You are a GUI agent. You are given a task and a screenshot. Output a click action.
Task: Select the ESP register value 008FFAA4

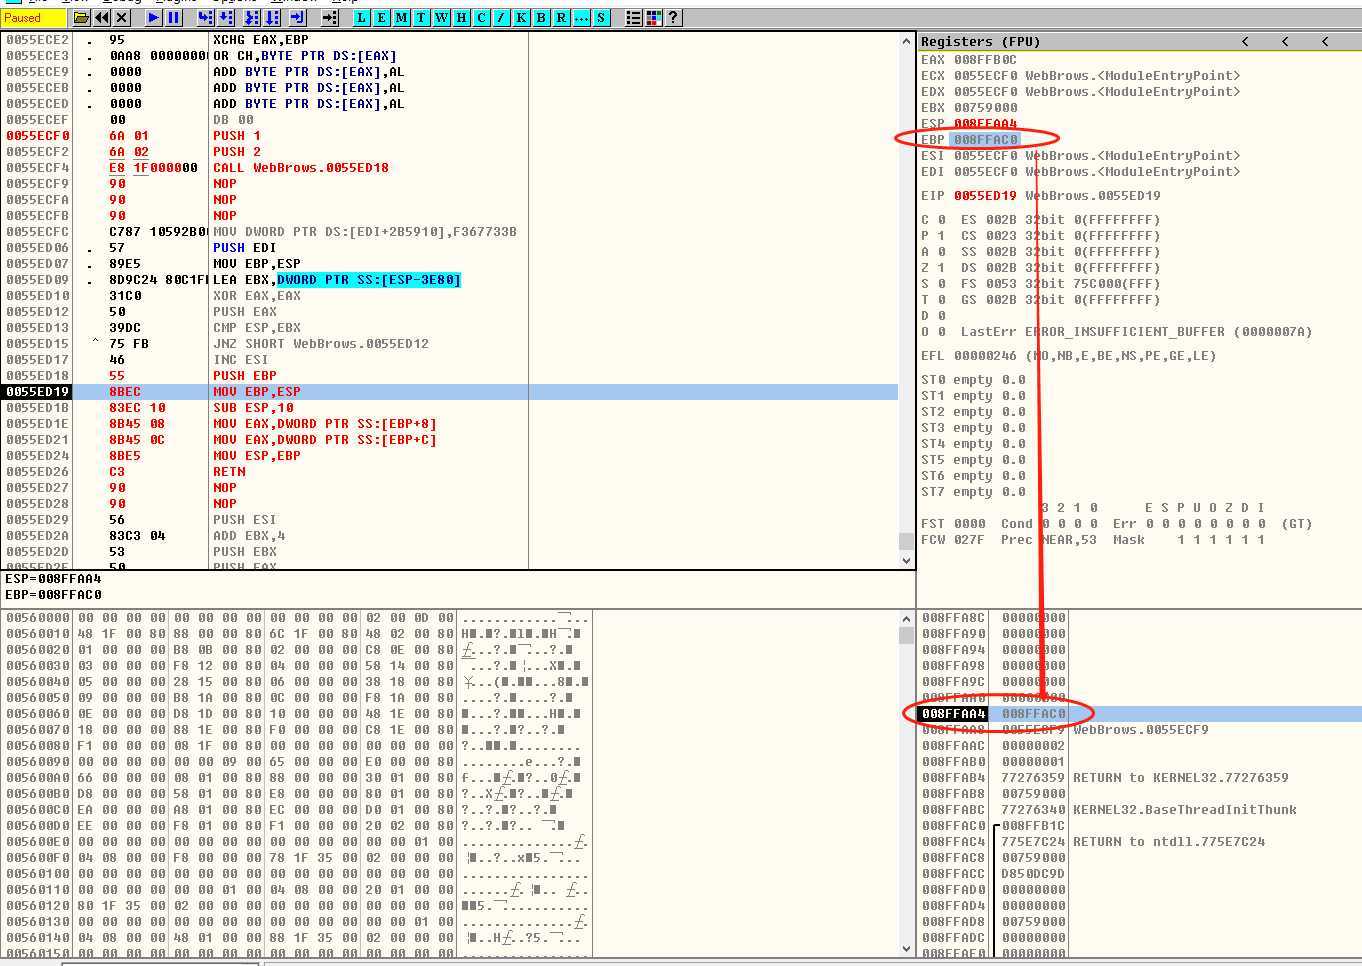pyautogui.click(x=985, y=124)
